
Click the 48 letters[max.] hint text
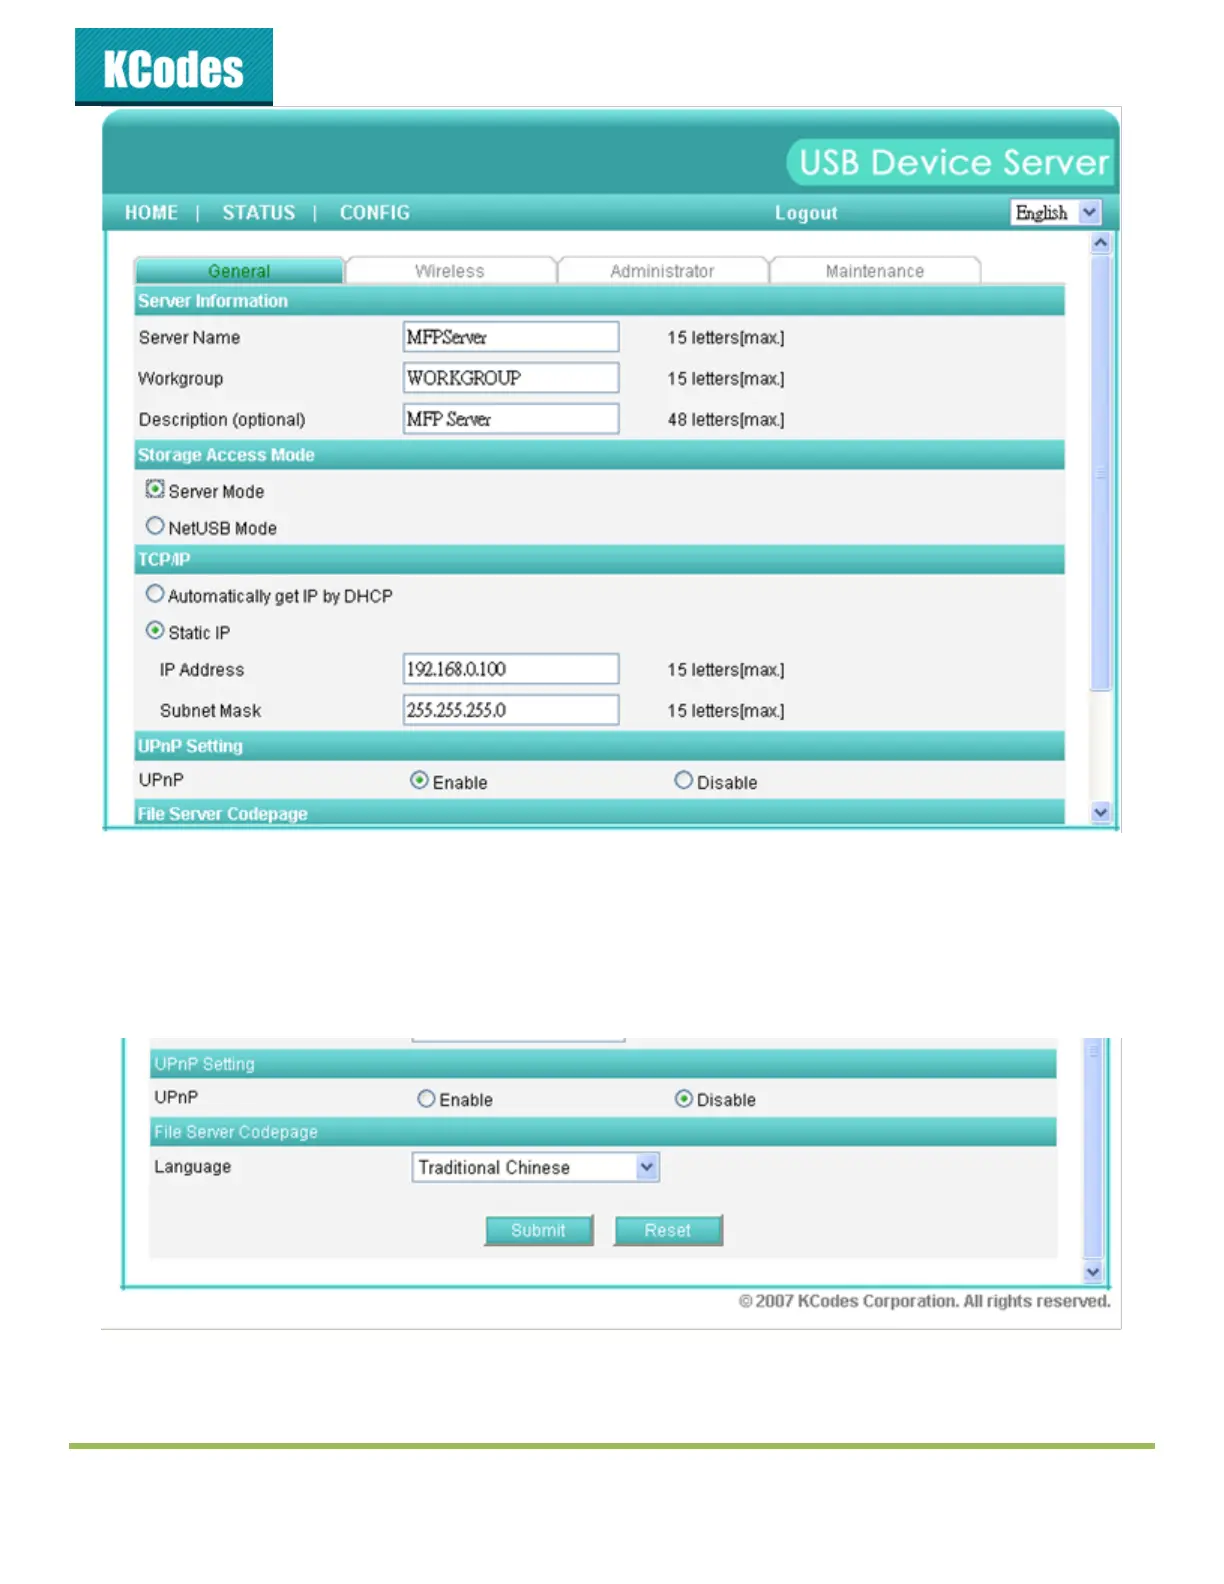726,420
